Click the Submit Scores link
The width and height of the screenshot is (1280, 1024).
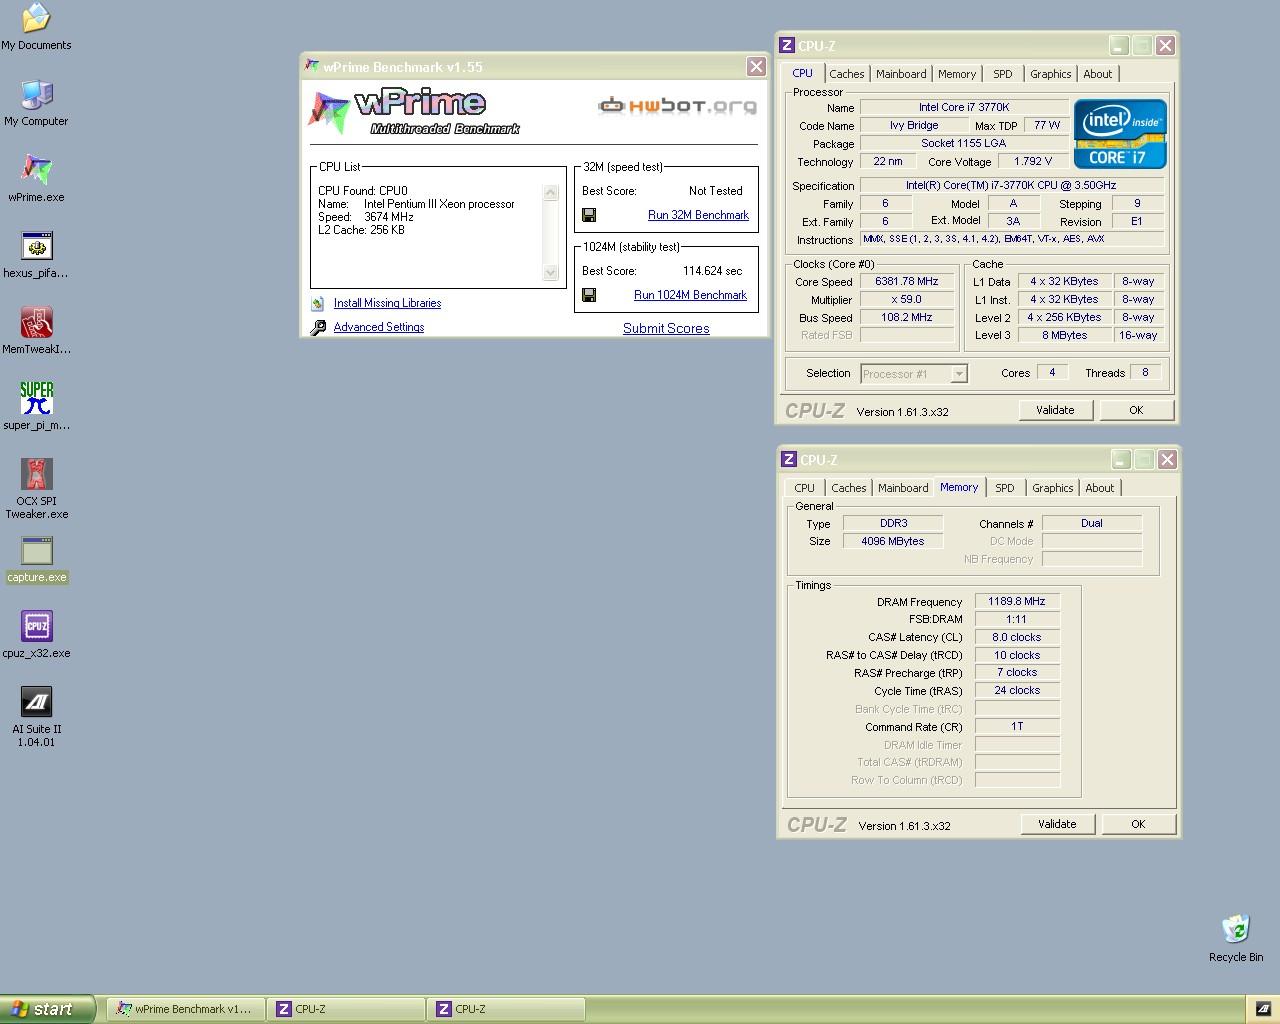(x=666, y=328)
